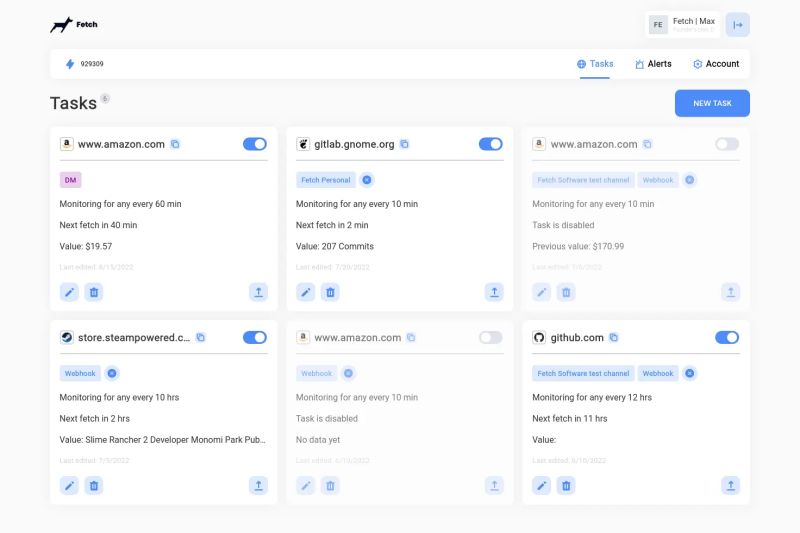Click the DM tag on the Amazon task
Screen dimensions: 800x533
point(70,180)
